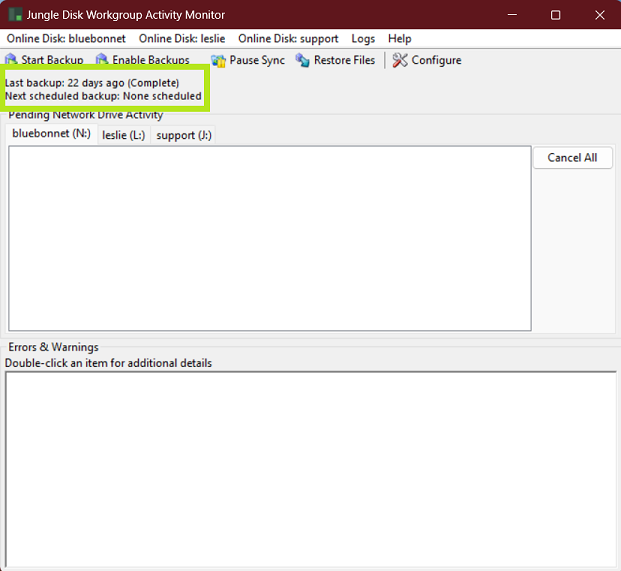
Task: Click the Start Backup toolbar icon
Action: pyautogui.click(x=11, y=59)
